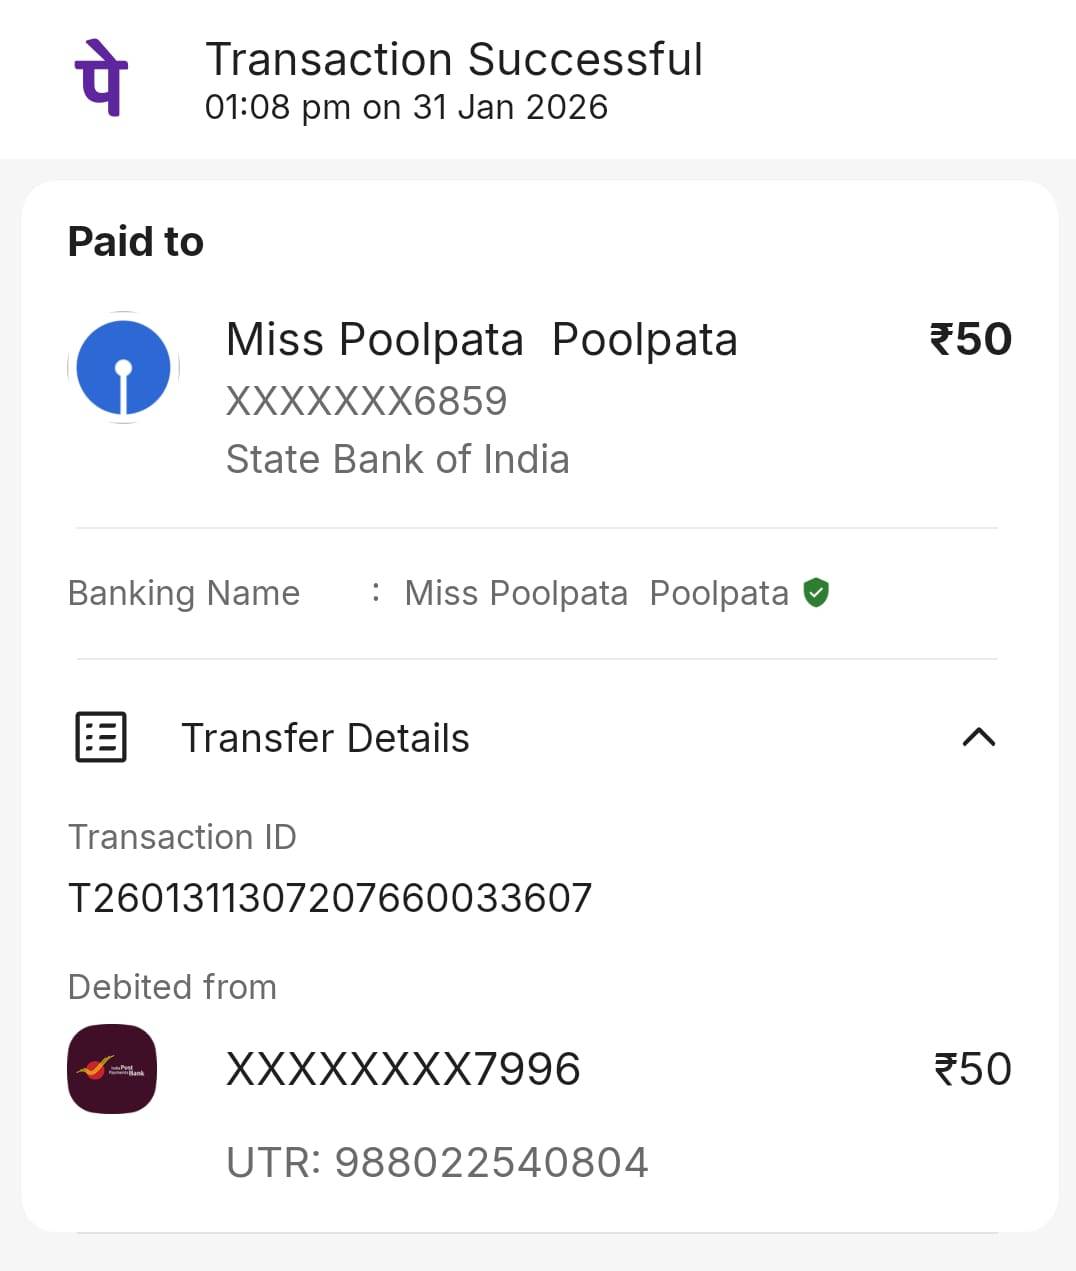Click the debited account XXXXXXXX7996

tap(403, 1069)
